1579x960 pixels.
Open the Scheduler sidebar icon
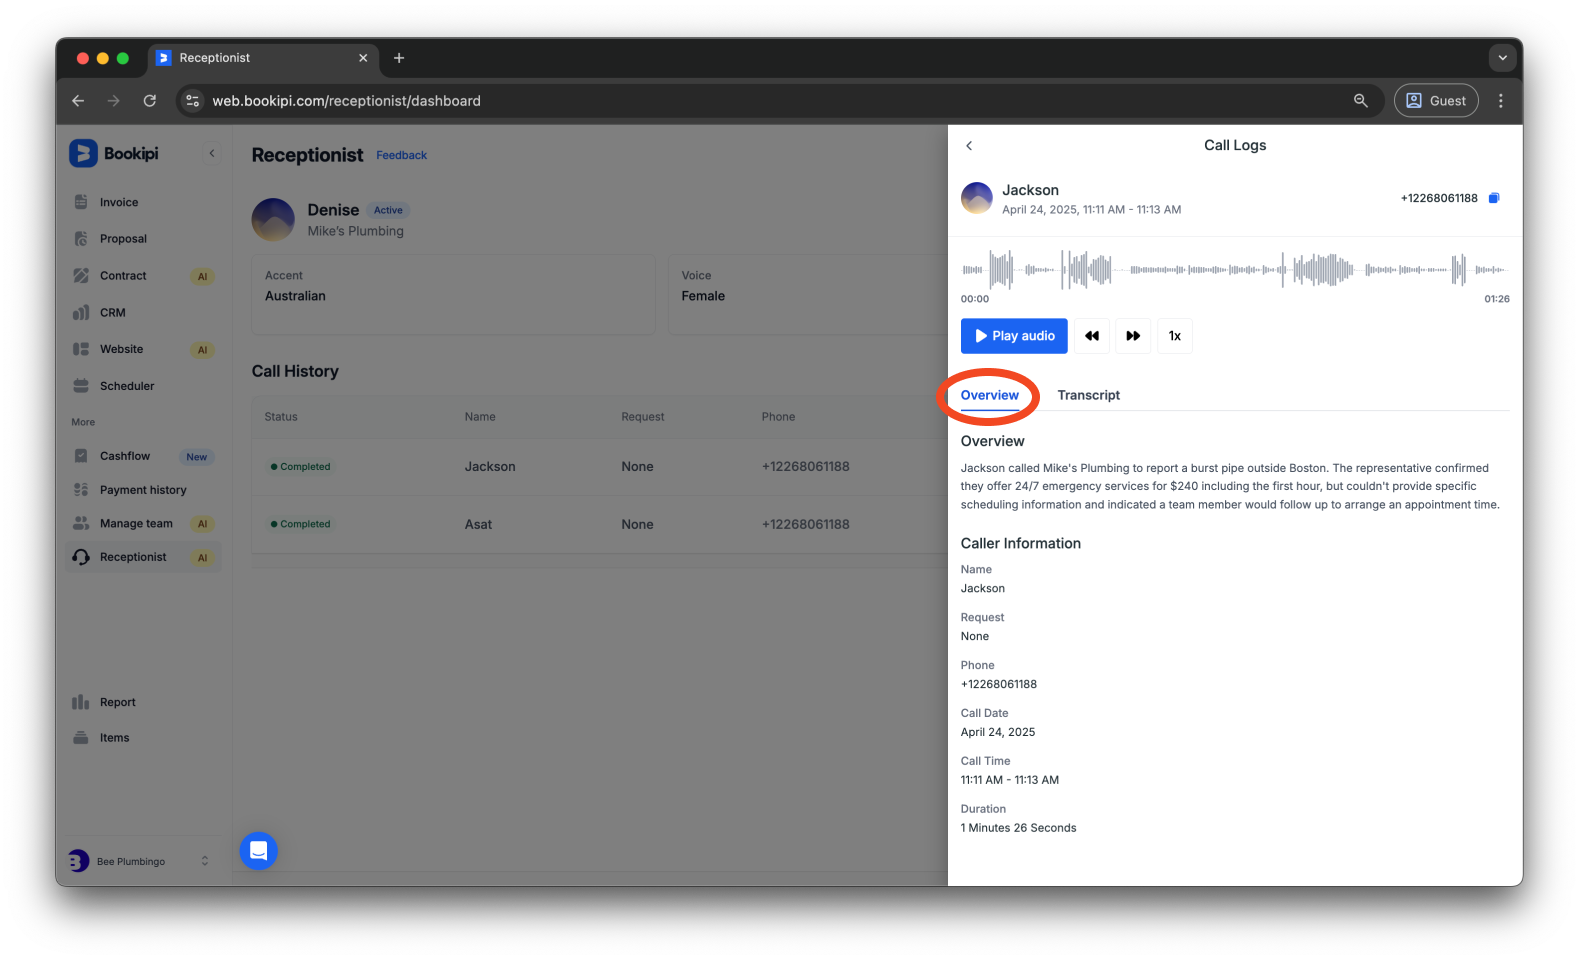point(81,386)
